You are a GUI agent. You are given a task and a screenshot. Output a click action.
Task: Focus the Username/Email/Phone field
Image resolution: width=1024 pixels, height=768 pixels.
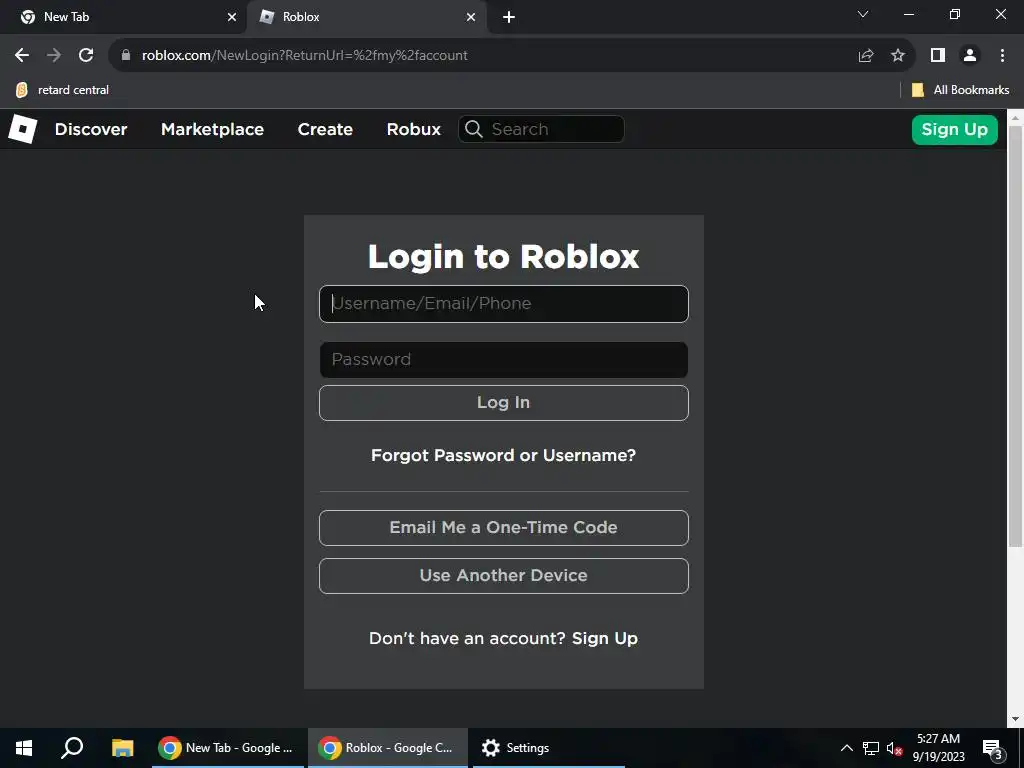(504, 304)
